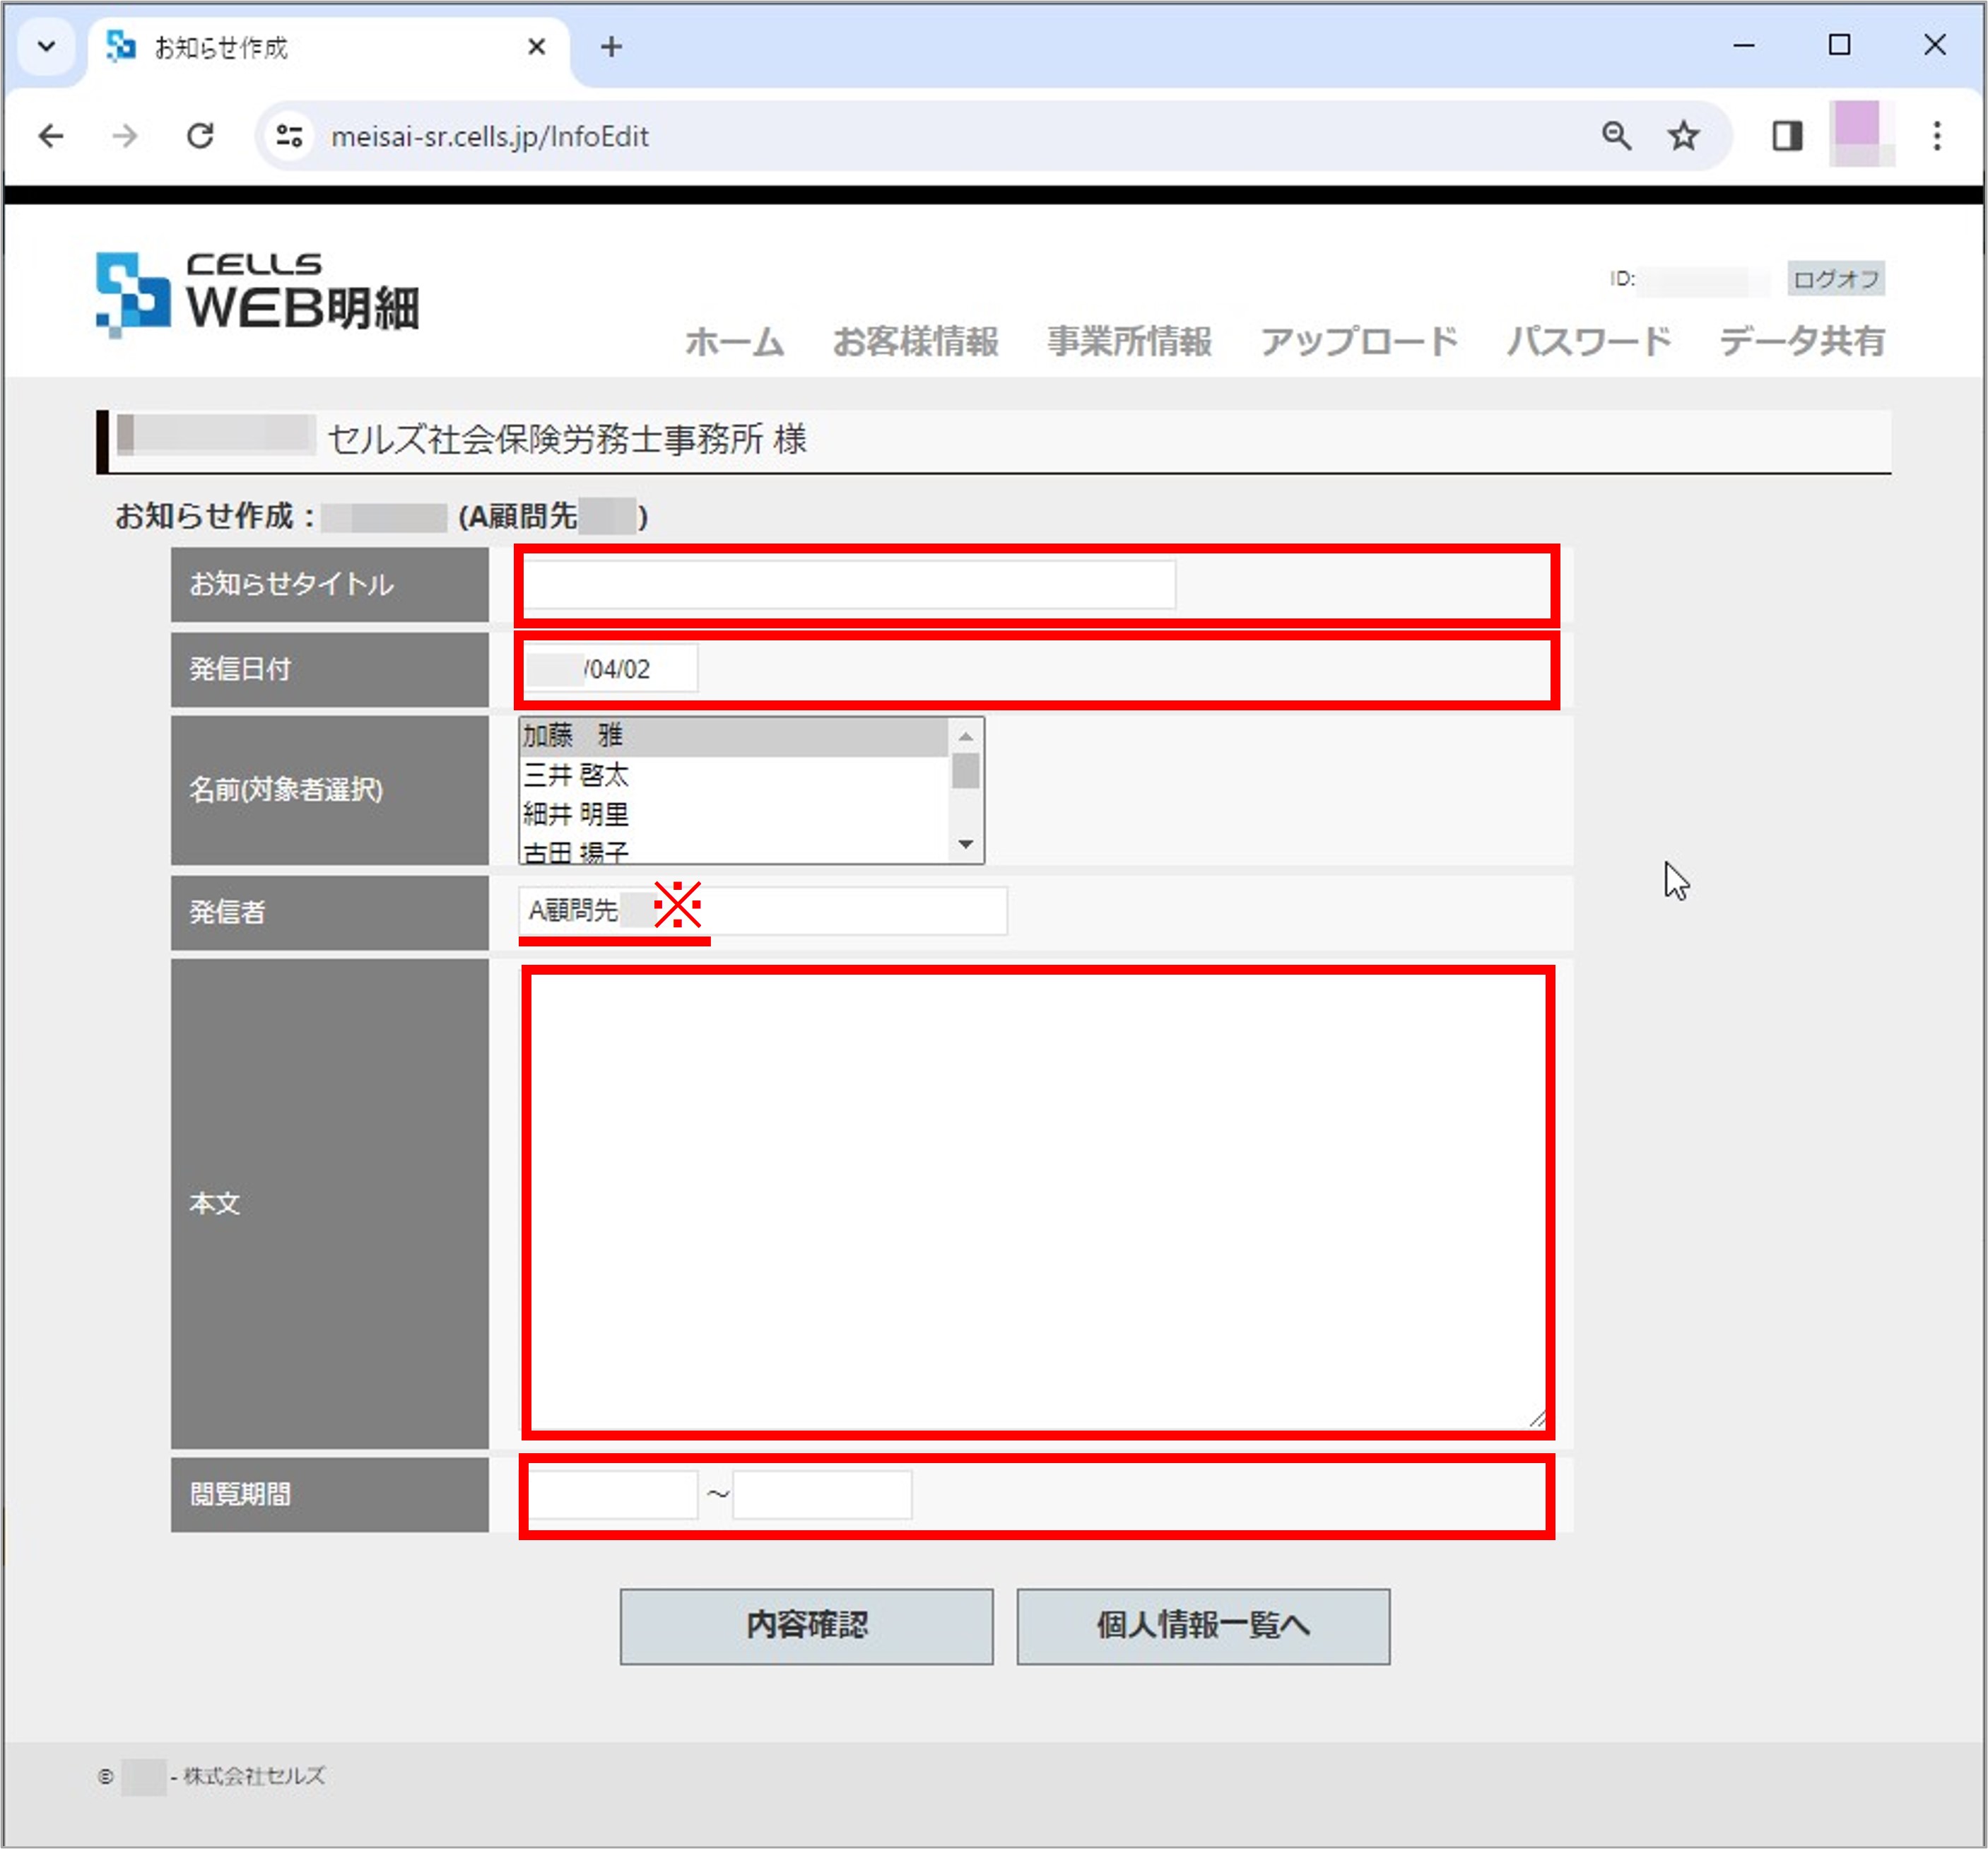Open the データ共有 menu
Screen dimensions: 1988x1849
tap(1802, 342)
